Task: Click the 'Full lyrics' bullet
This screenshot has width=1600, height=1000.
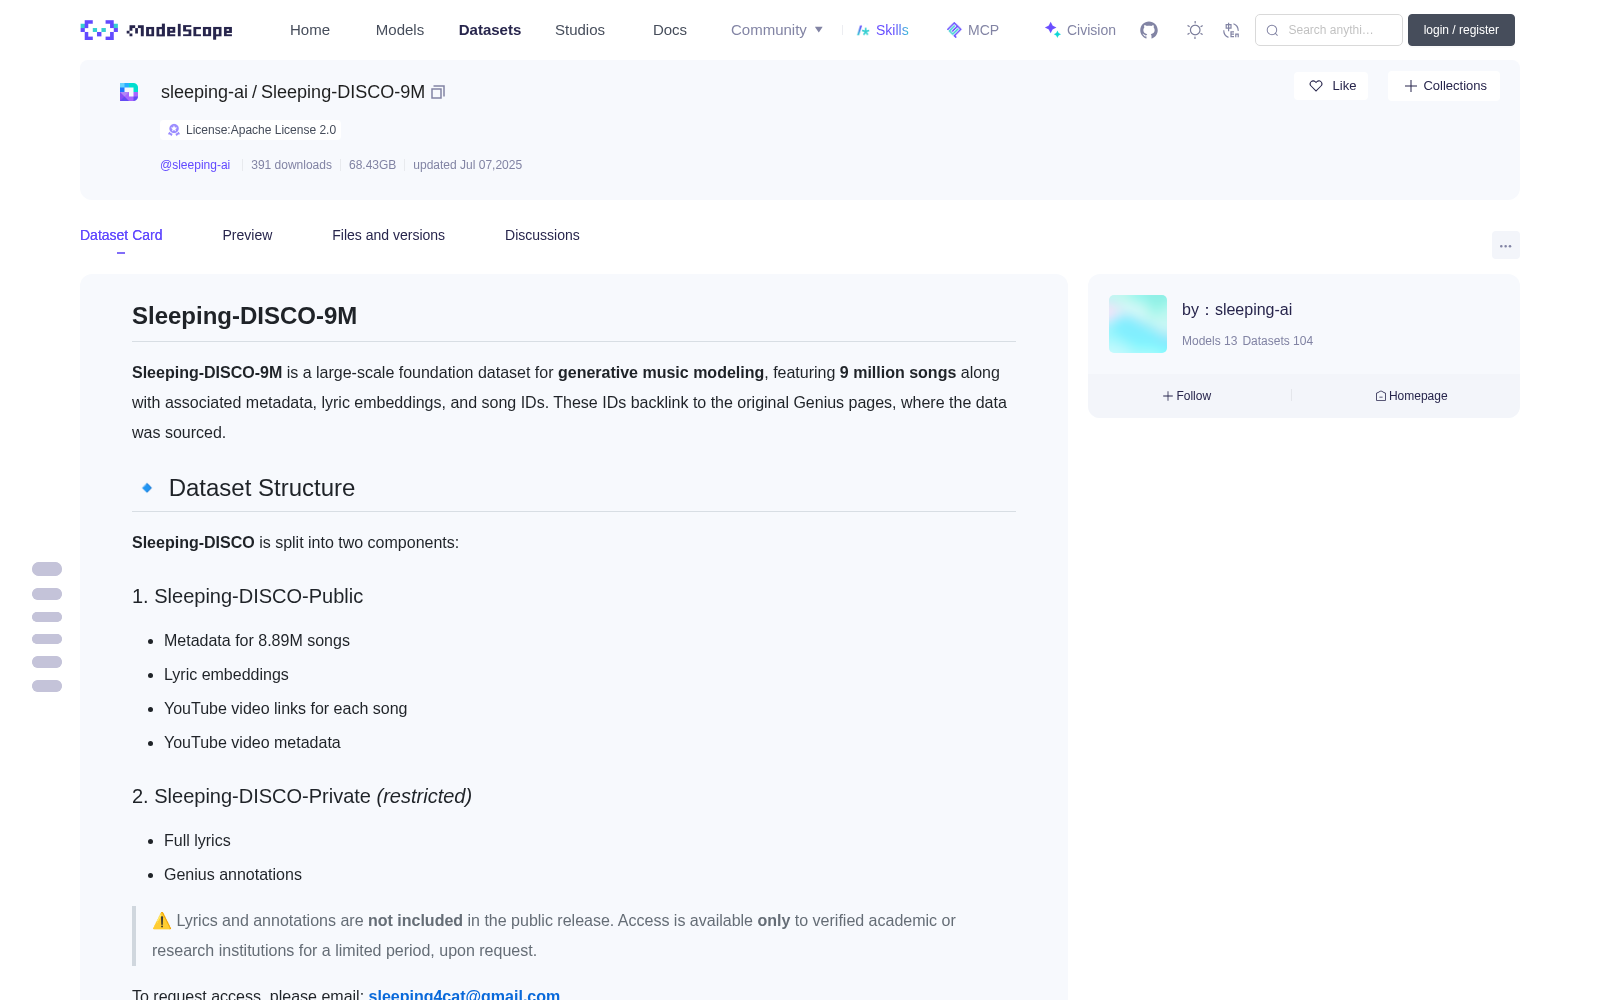Action: [197, 841]
